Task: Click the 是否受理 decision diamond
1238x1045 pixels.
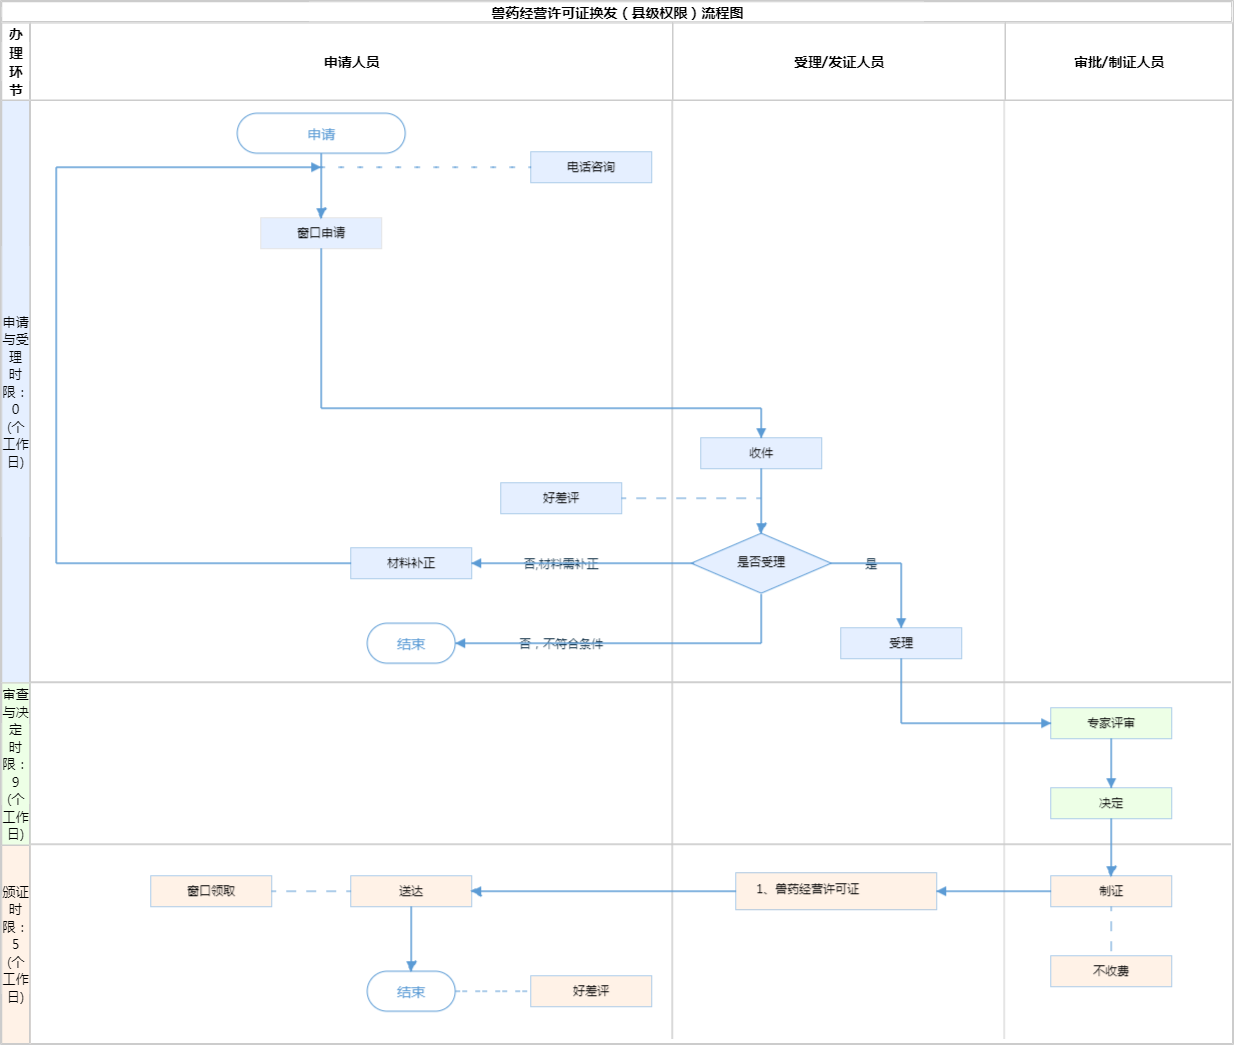Action: [761, 563]
